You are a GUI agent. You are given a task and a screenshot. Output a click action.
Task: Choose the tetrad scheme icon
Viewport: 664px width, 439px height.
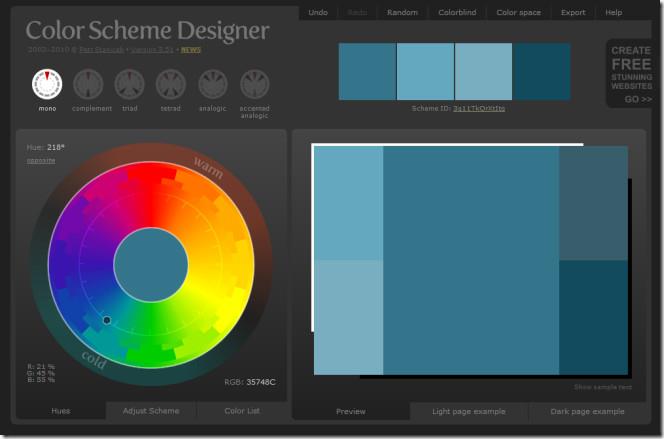click(x=171, y=84)
